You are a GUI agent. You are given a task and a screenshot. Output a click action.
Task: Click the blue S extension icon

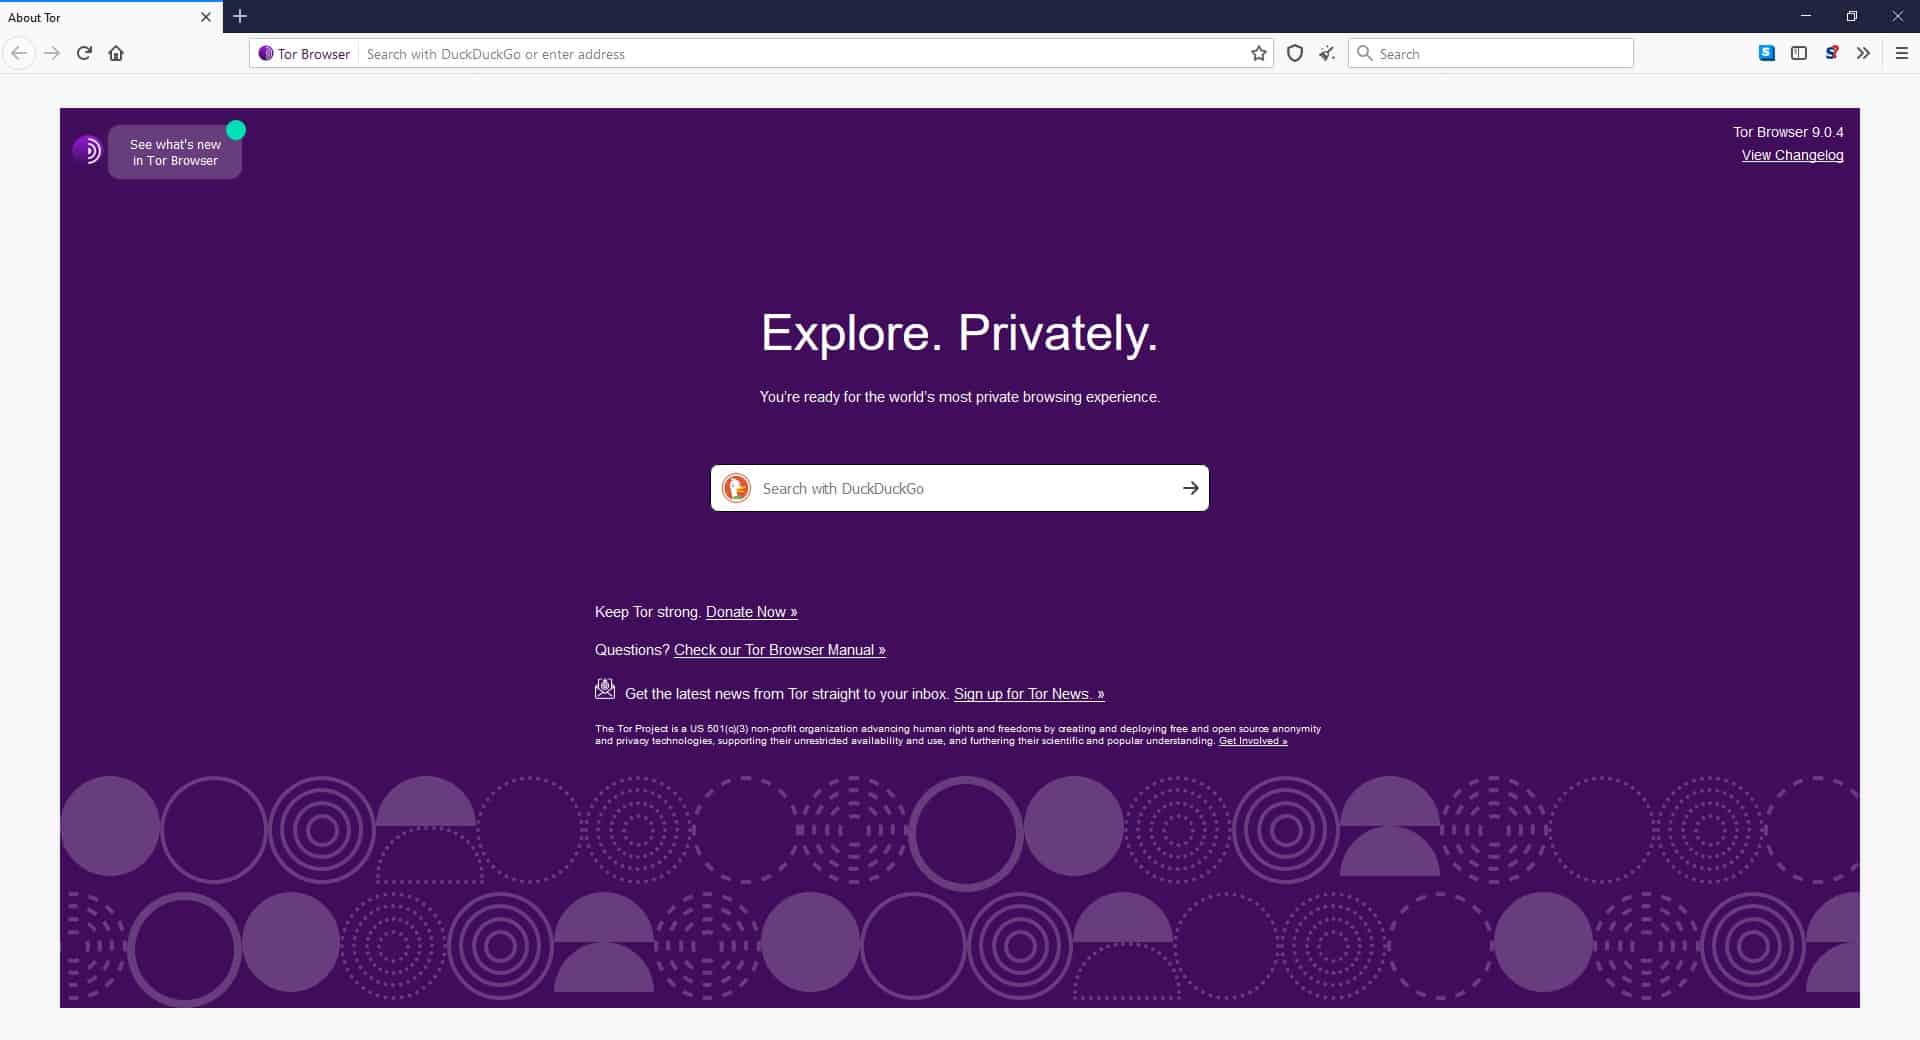(1766, 53)
